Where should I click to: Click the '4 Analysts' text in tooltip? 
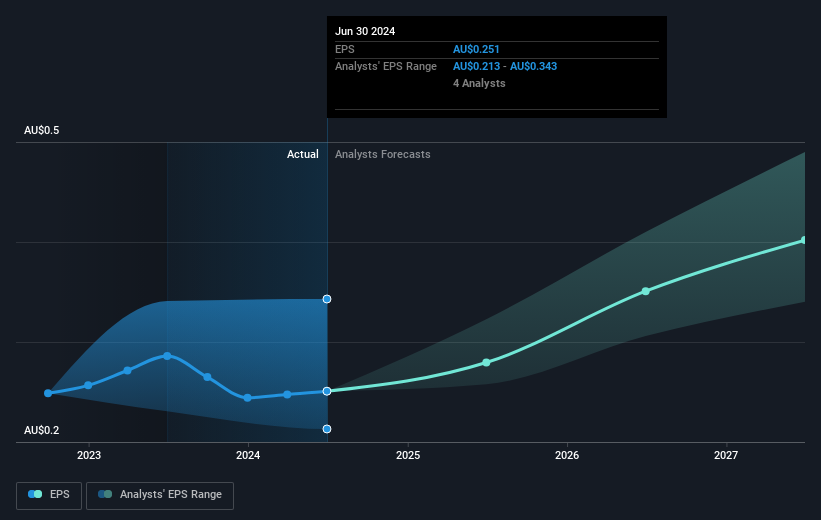coord(479,83)
